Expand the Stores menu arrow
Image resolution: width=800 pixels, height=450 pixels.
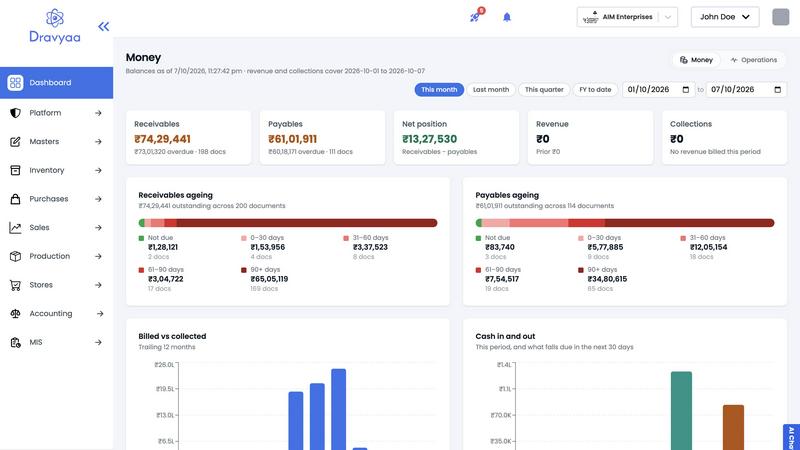(x=98, y=285)
